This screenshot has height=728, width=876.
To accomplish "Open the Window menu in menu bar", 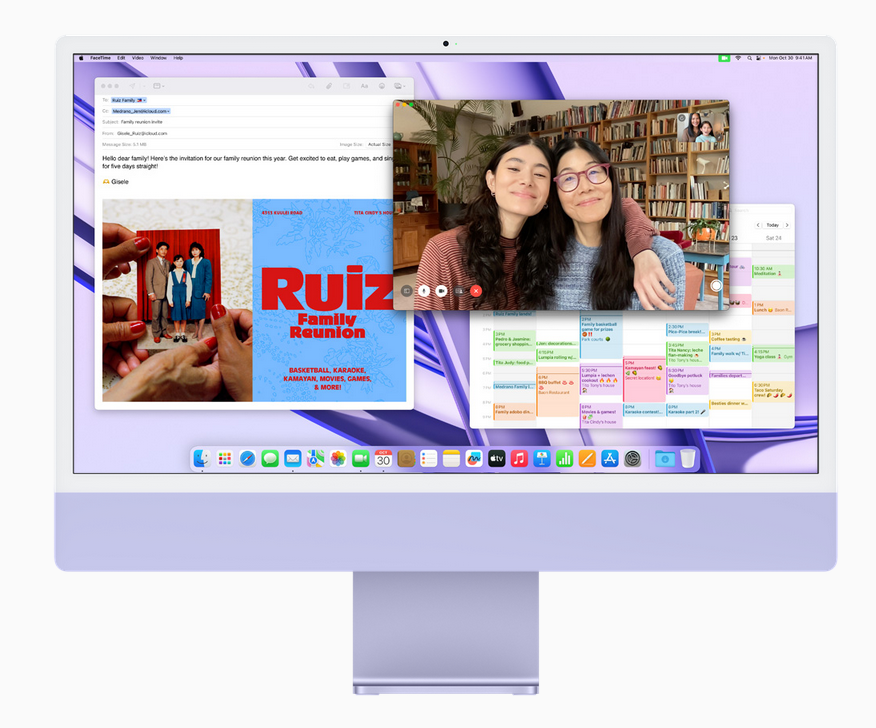I will pyautogui.click(x=158, y=58).
